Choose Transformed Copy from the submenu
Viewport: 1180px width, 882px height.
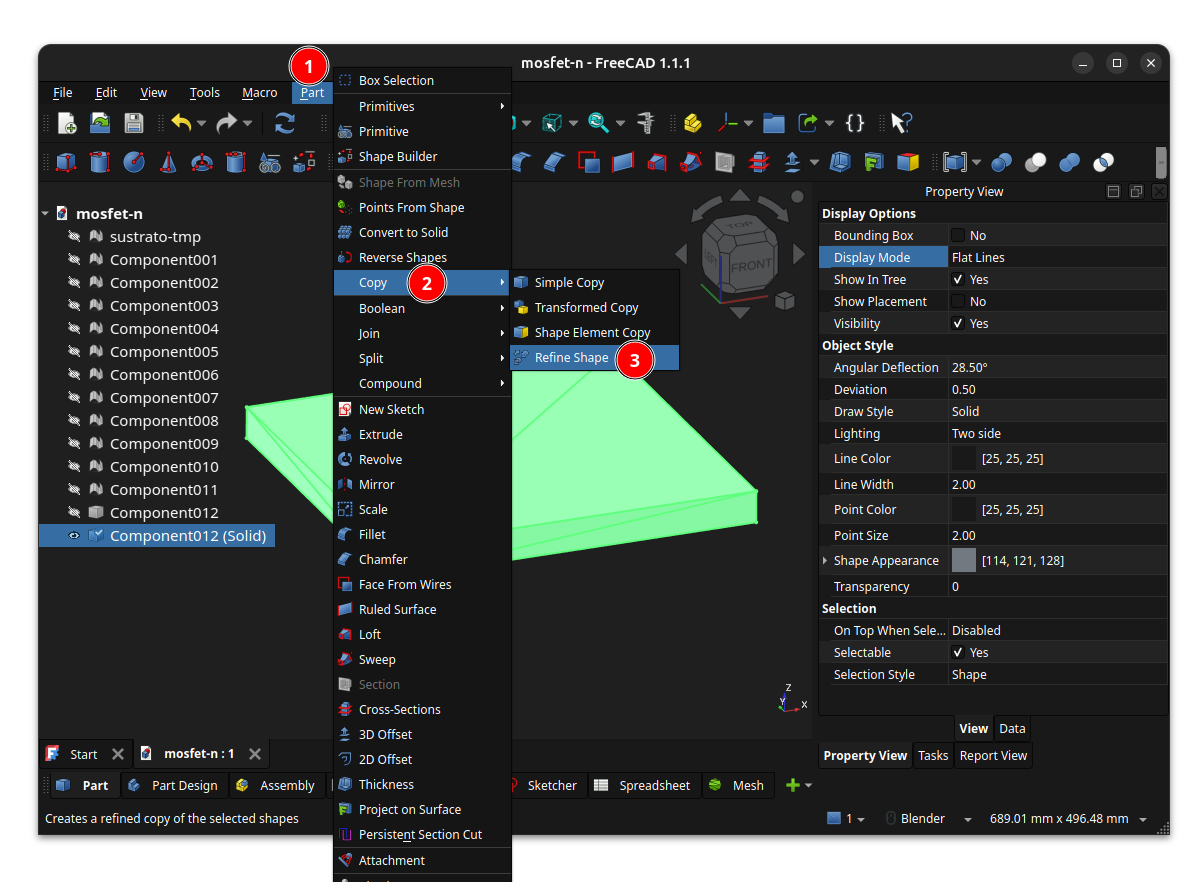tap(595, 307)
